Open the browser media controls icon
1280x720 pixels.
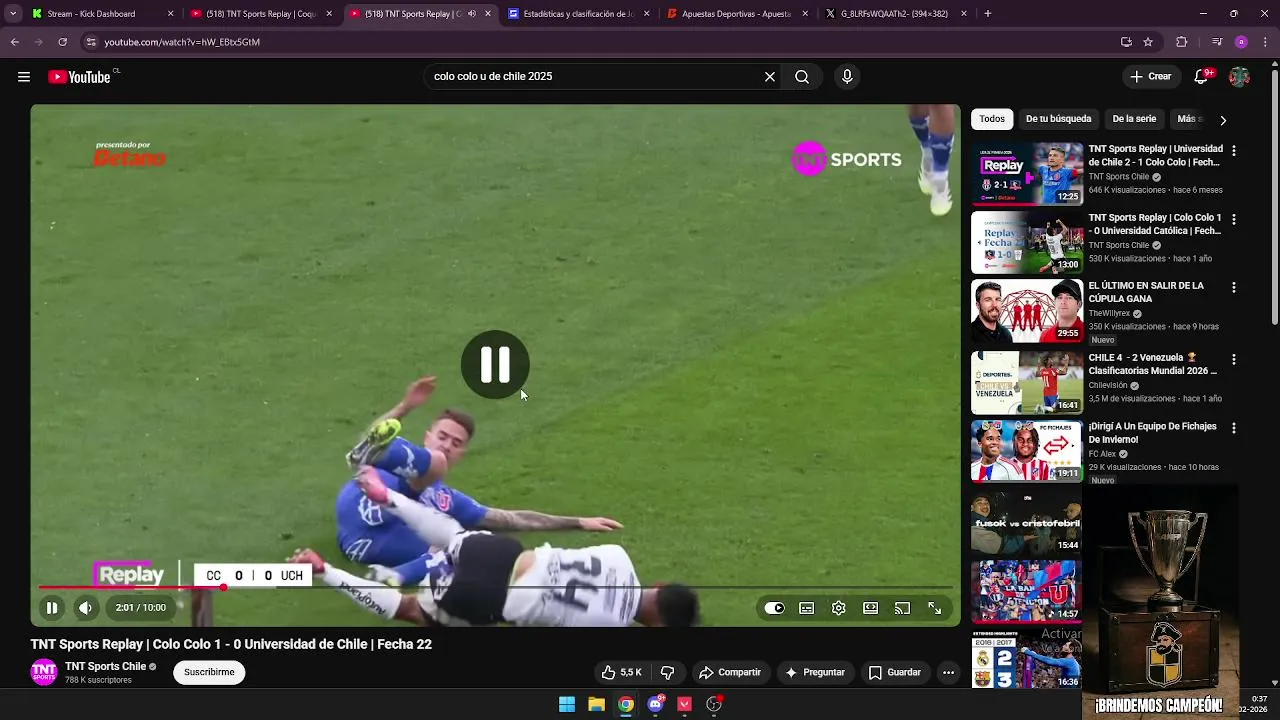1216,42
